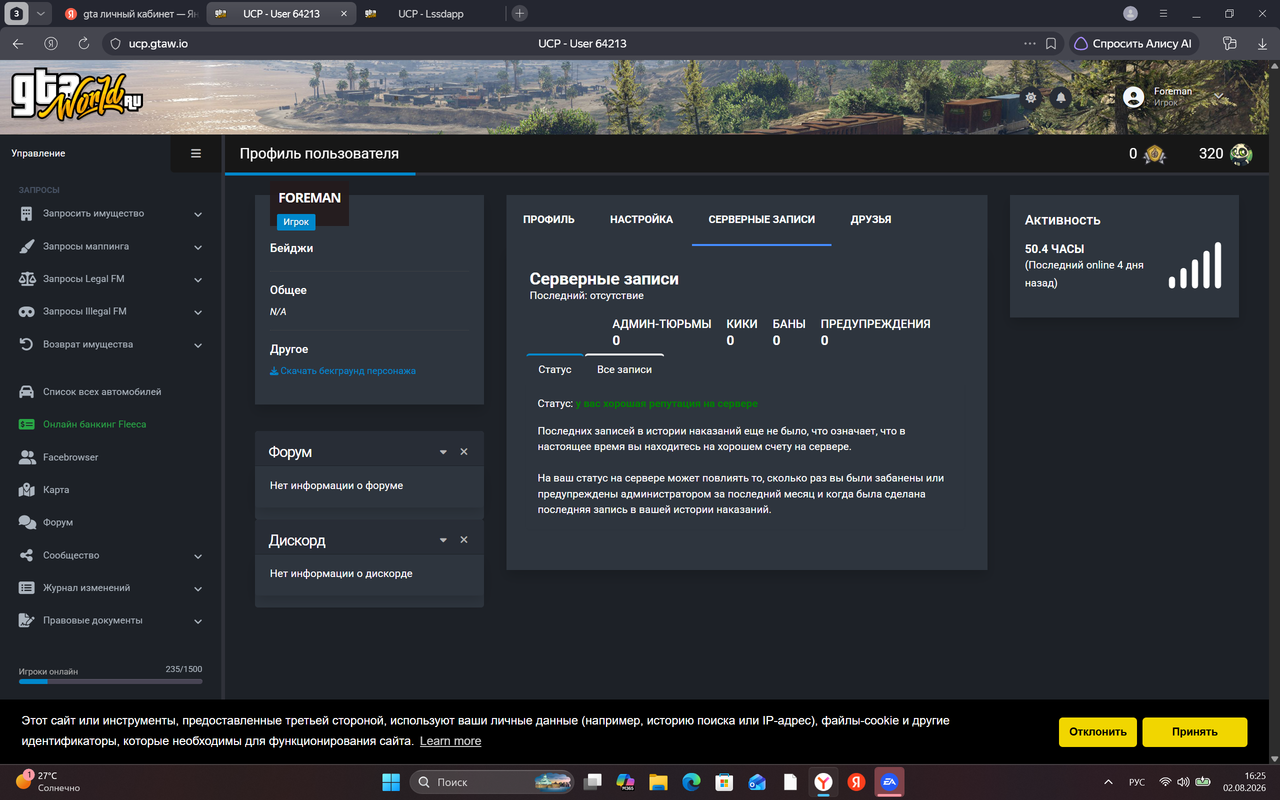Click the character background download link
This screenshot has width=1280, height=800.
click(x=343, y=371)
